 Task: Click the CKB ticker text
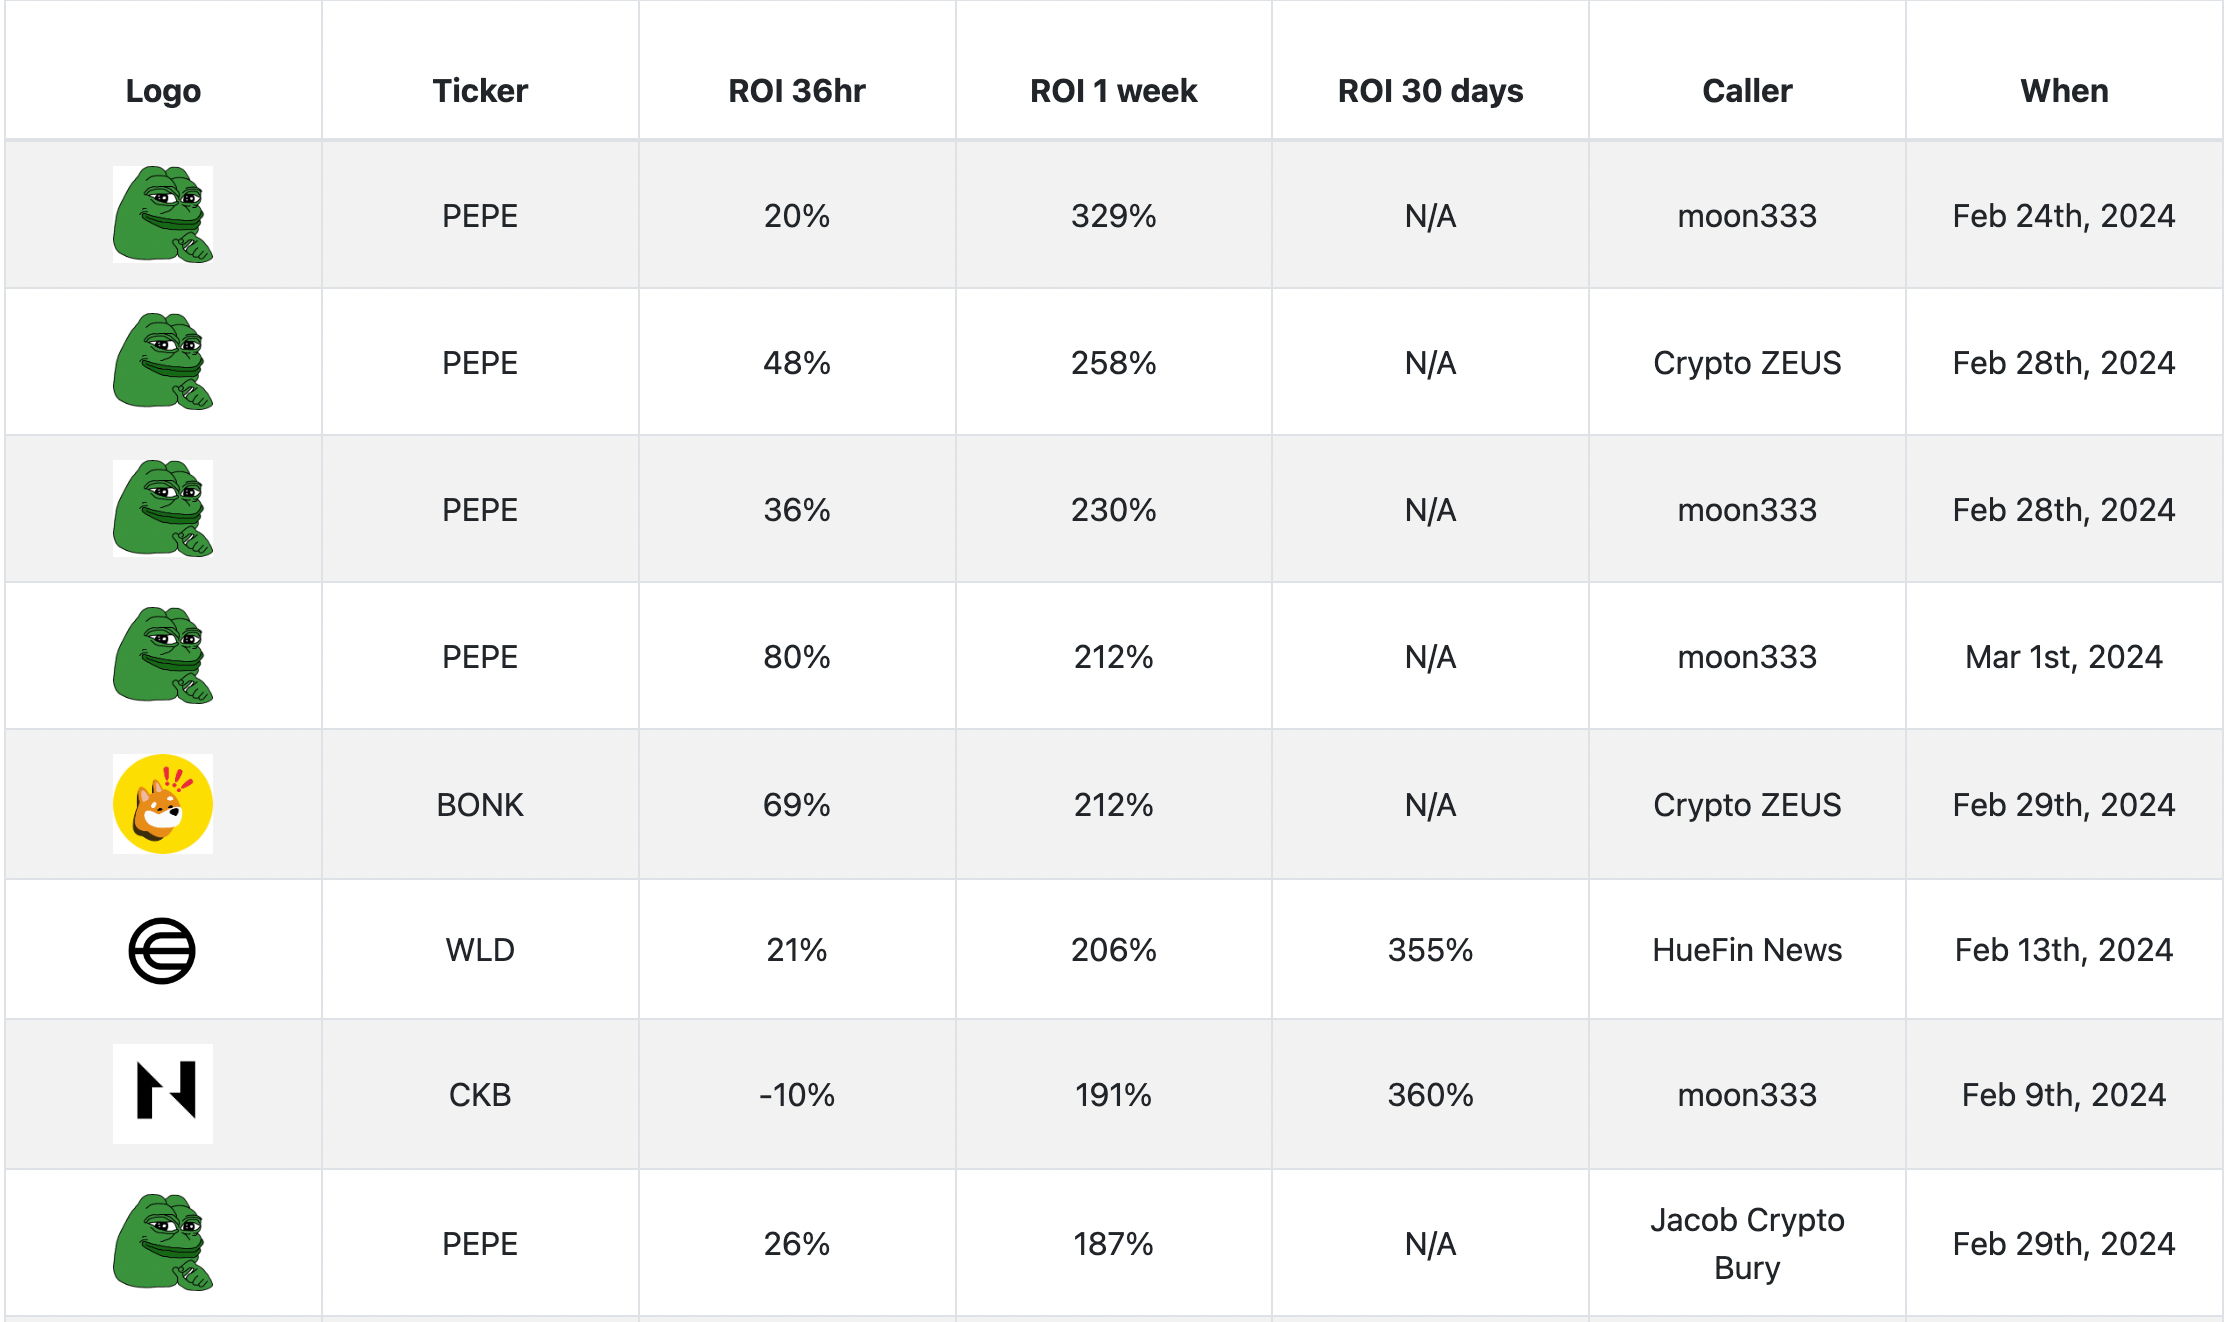point(480,1095)
